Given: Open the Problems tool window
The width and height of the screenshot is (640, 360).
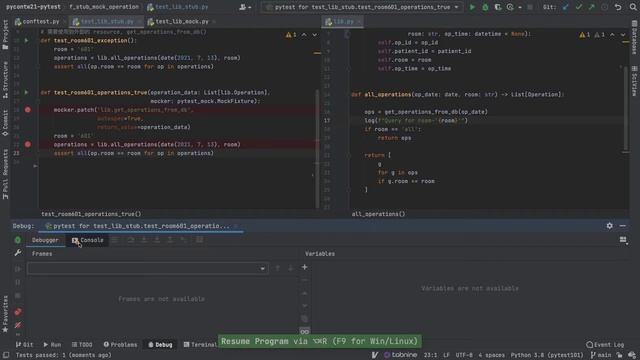Looking at the screenshot, I should [120, 344].
